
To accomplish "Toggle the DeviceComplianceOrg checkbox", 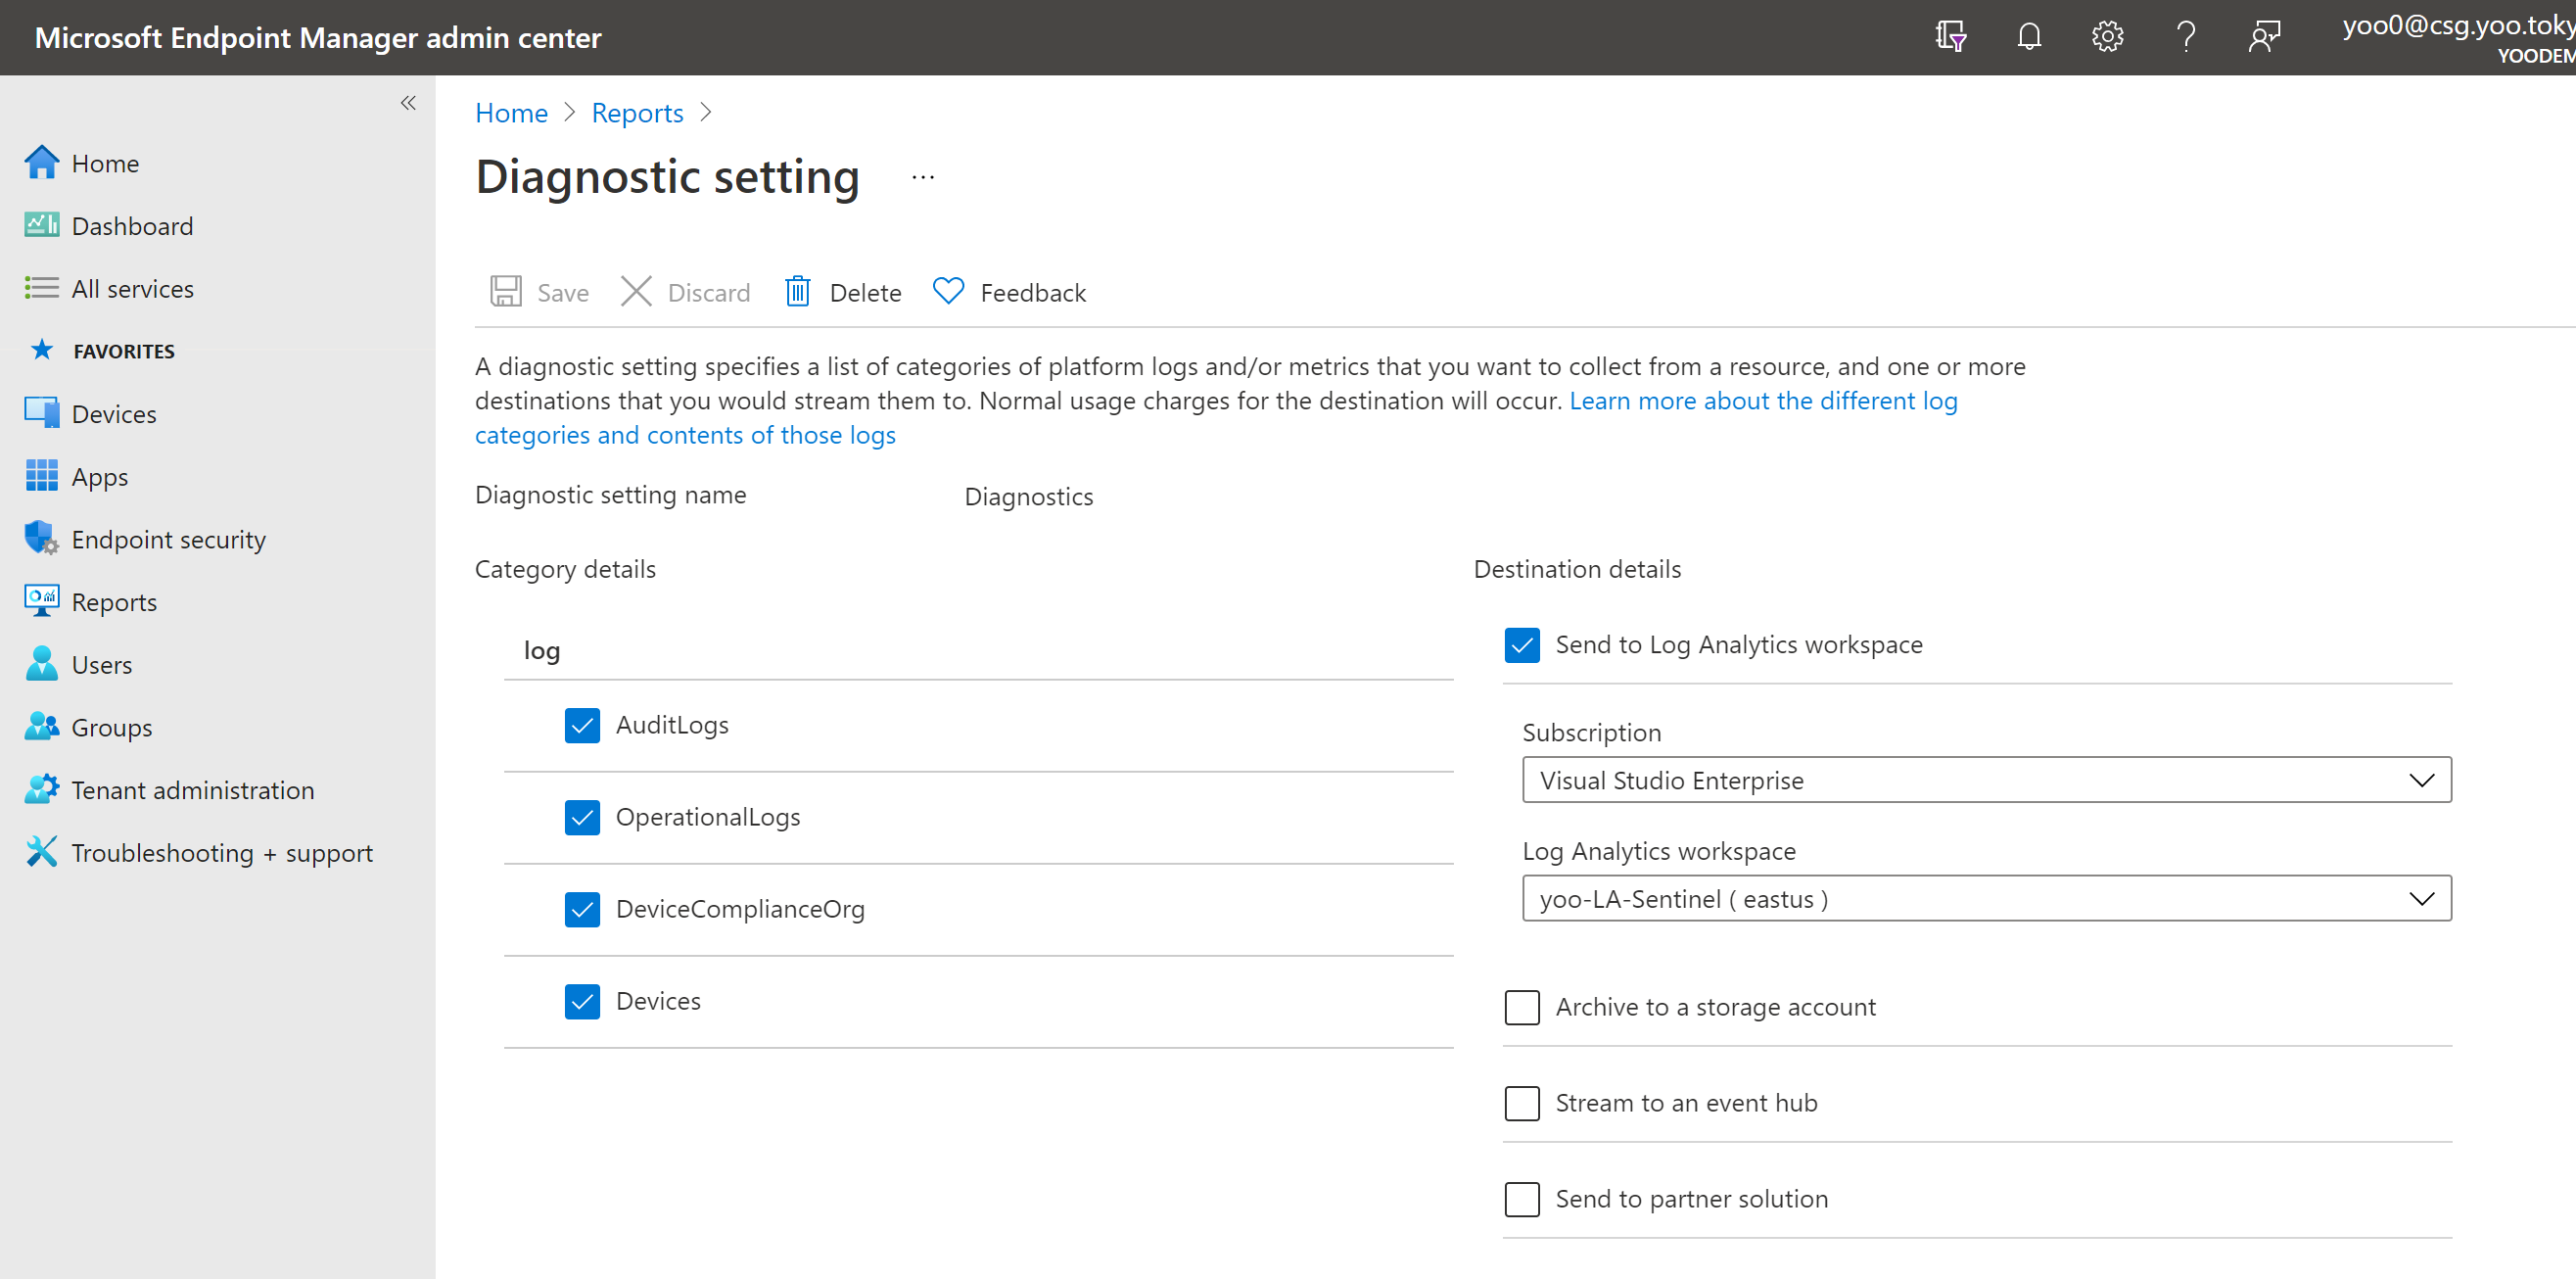I will [x=582, y=909].
